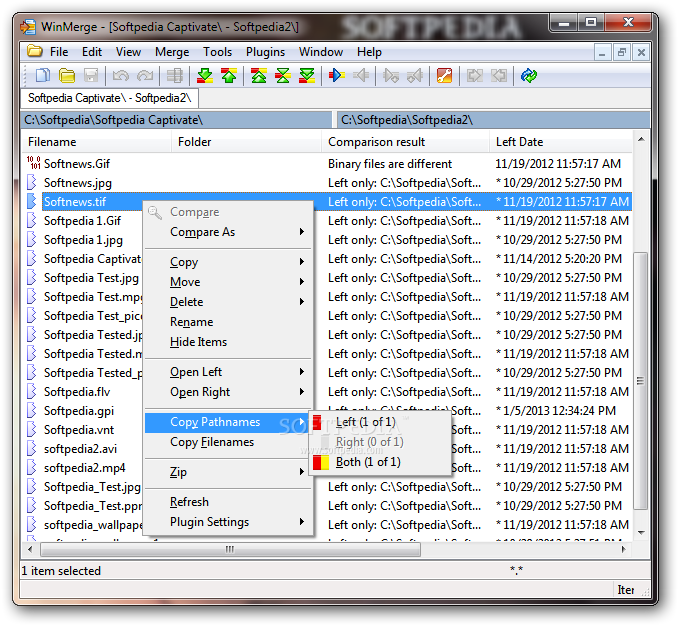Screen dimensions: 679x626
Task: Click the Options wrench toolbar icon
Action: point(444,76)
